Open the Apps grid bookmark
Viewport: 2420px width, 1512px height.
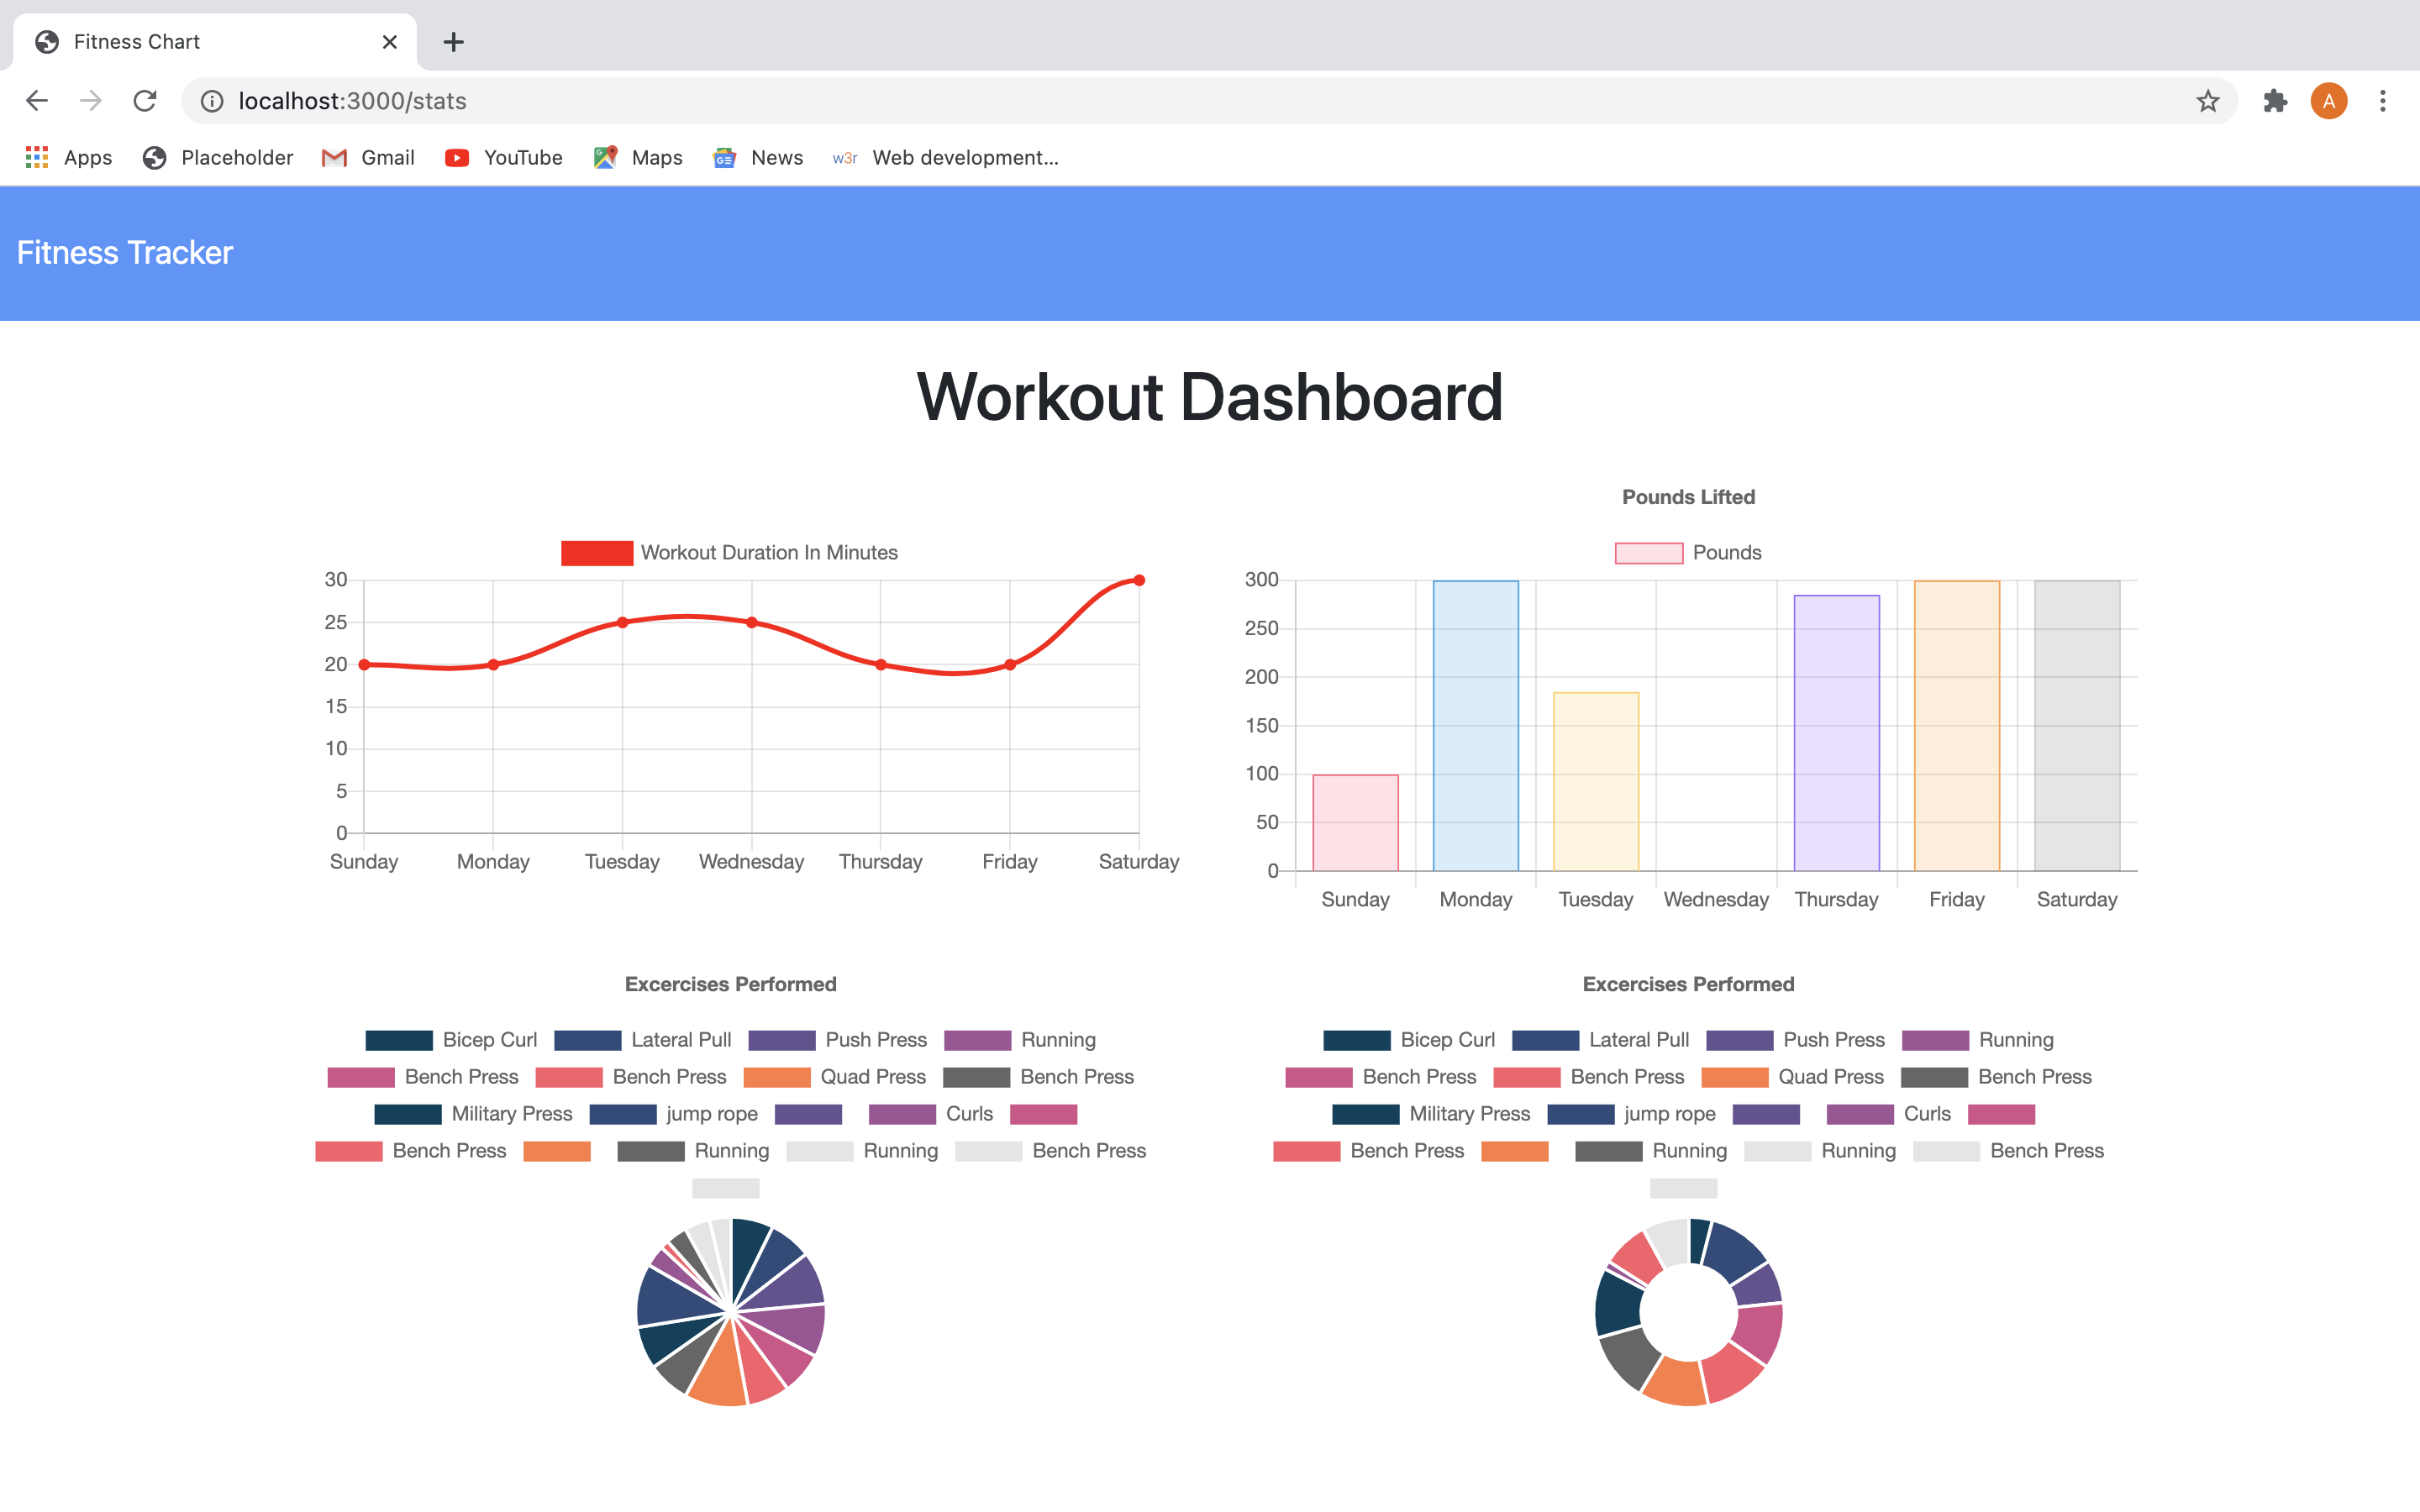(68, 158)
